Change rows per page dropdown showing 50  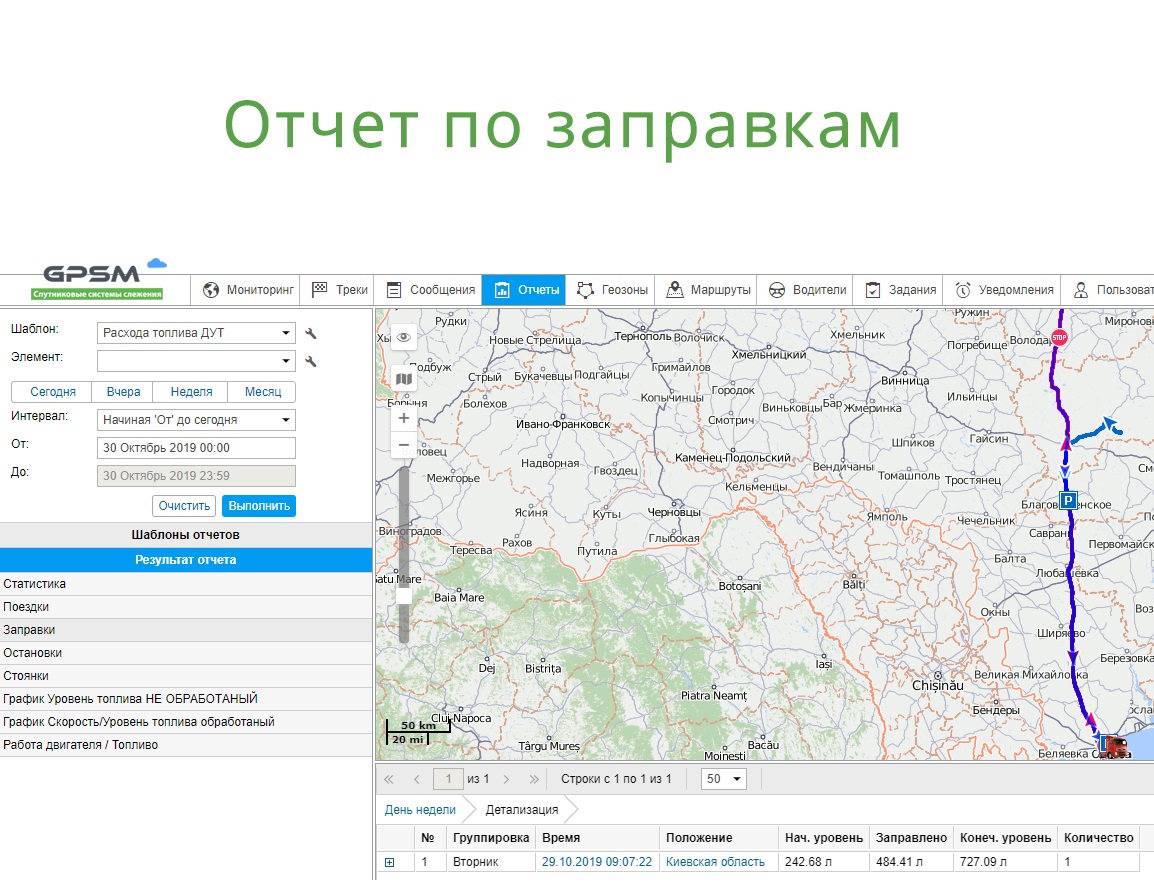coord(724,779)
